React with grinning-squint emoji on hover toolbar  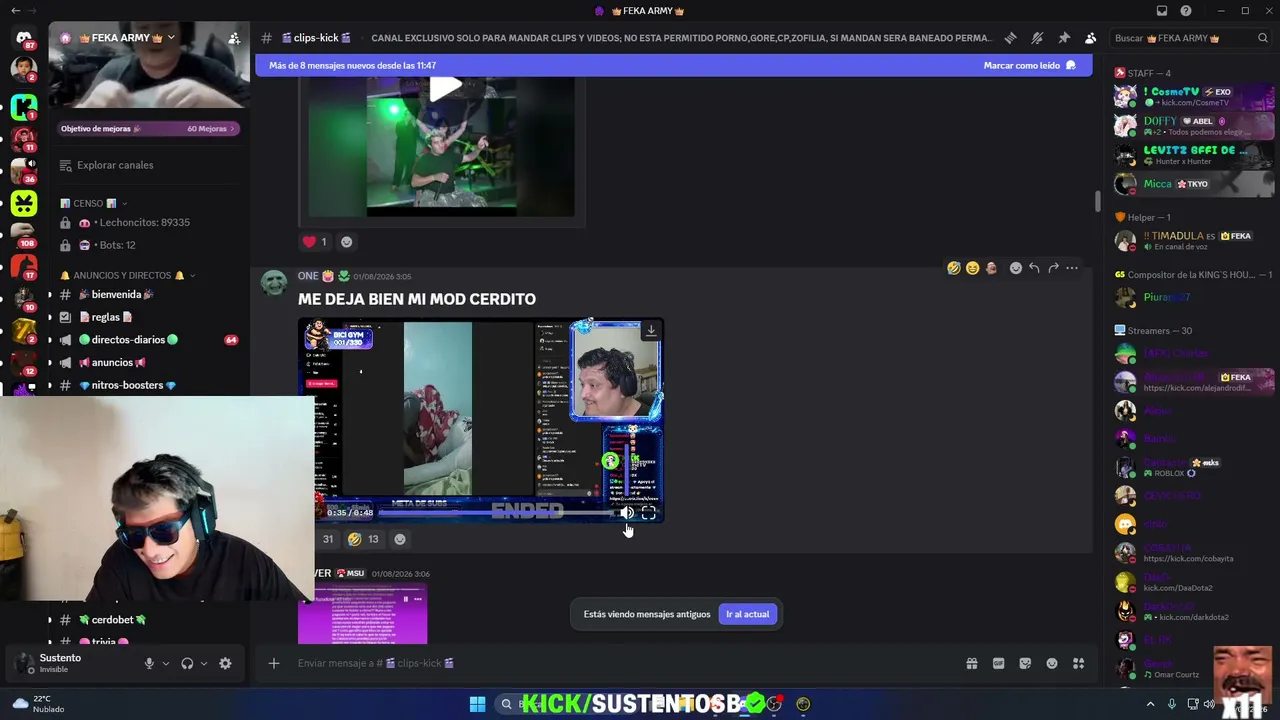coord(972,268)
